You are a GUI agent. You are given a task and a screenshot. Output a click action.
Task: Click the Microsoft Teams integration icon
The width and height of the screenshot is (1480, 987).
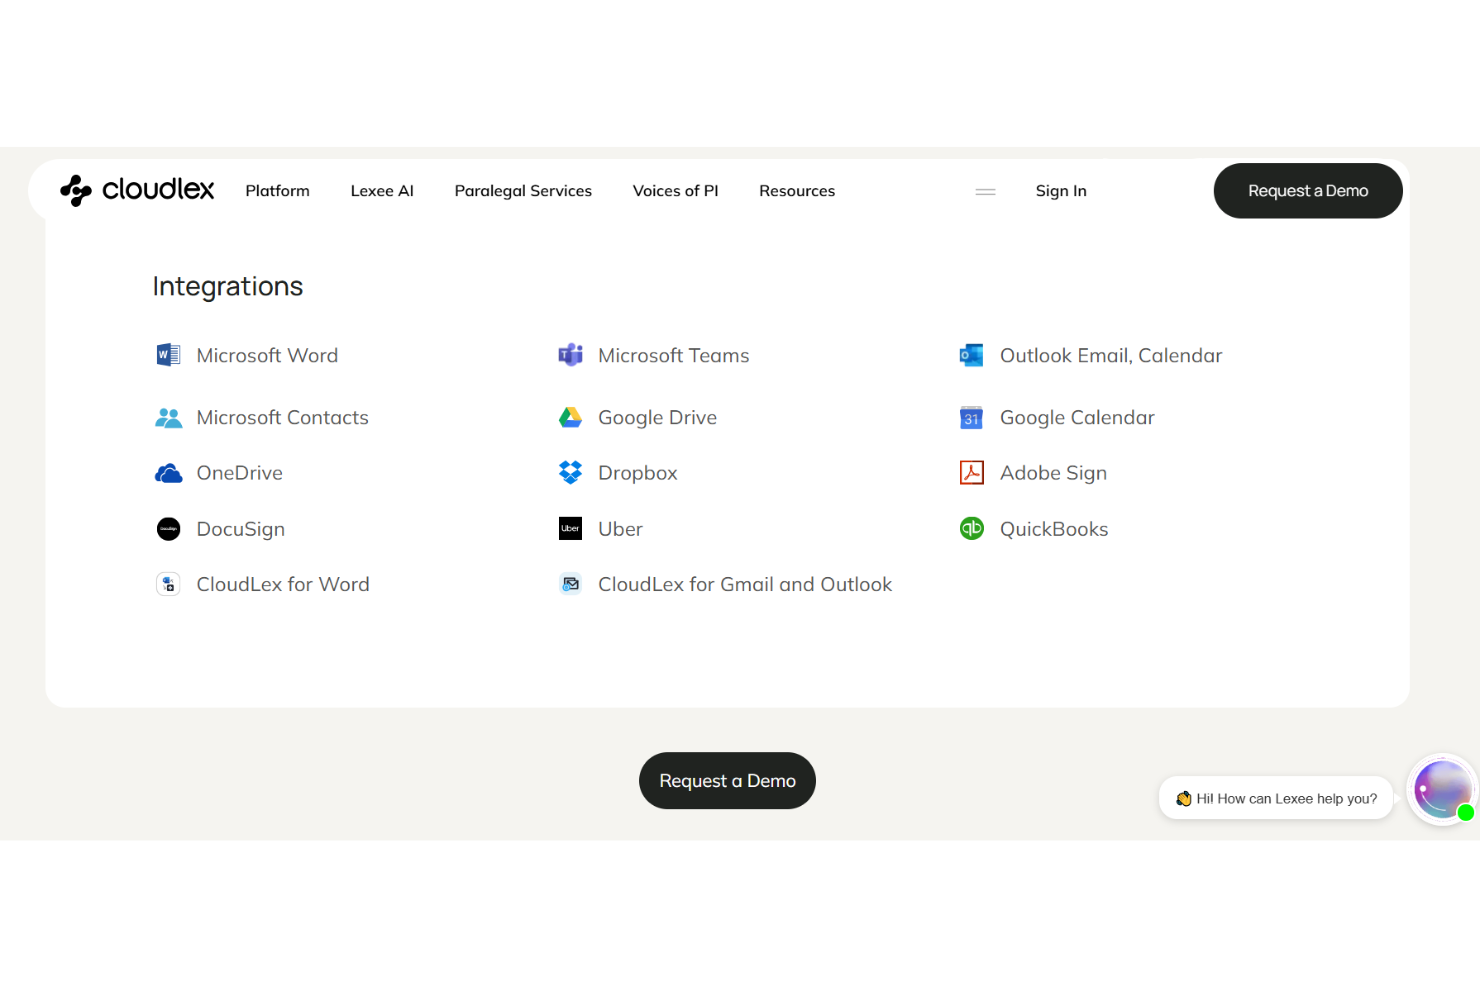570,355
